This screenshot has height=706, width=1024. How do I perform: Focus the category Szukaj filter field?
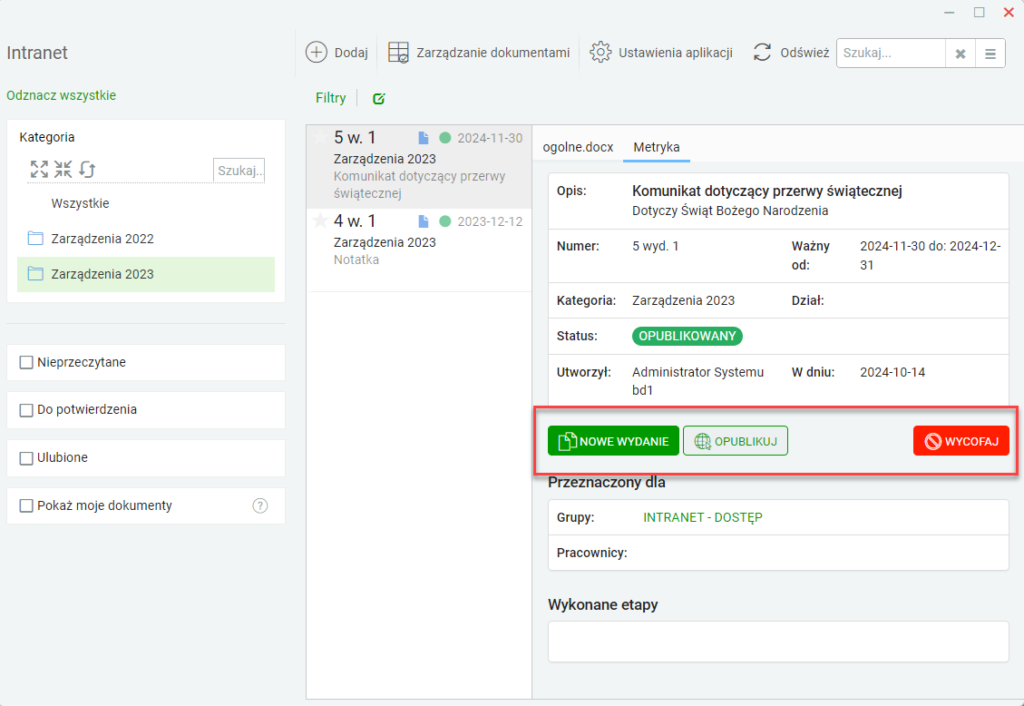point(239,170)
